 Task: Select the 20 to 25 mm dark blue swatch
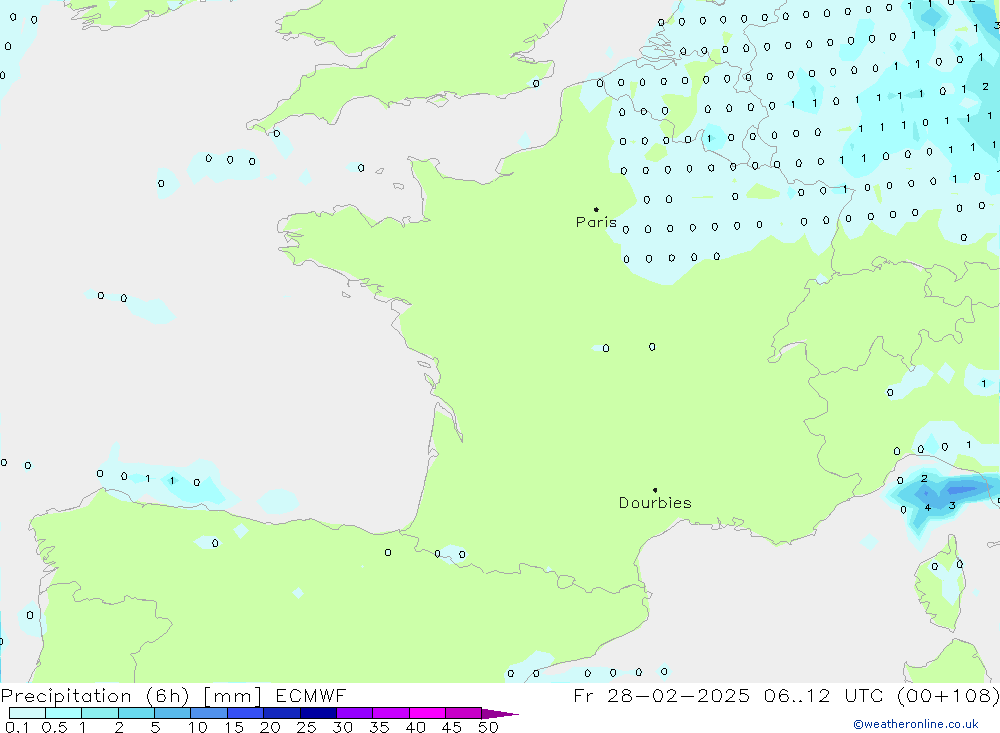point(282,713)
